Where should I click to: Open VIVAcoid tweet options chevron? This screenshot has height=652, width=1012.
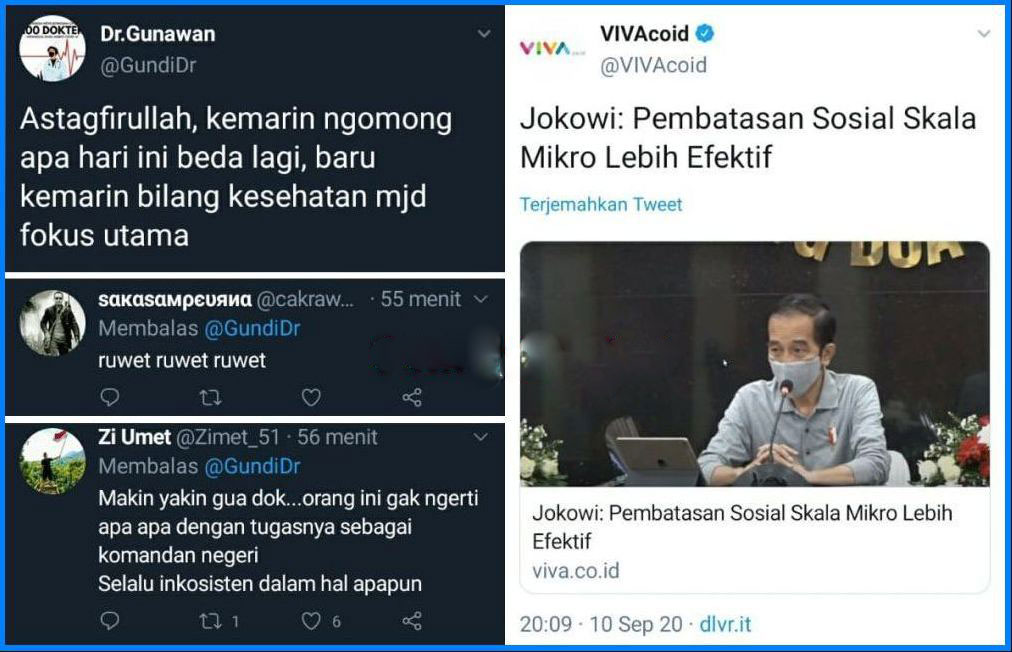click(x=984, y=34)
